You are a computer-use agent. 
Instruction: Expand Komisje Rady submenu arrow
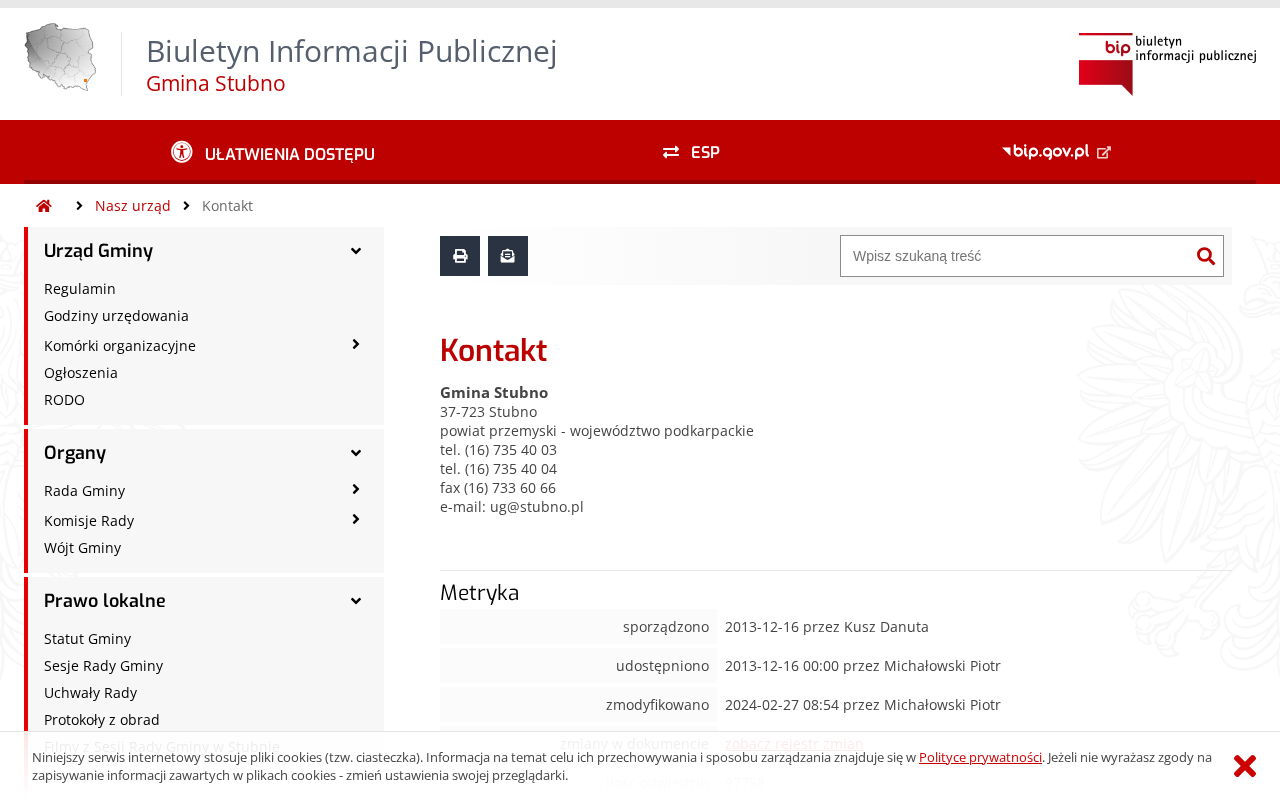355,519
